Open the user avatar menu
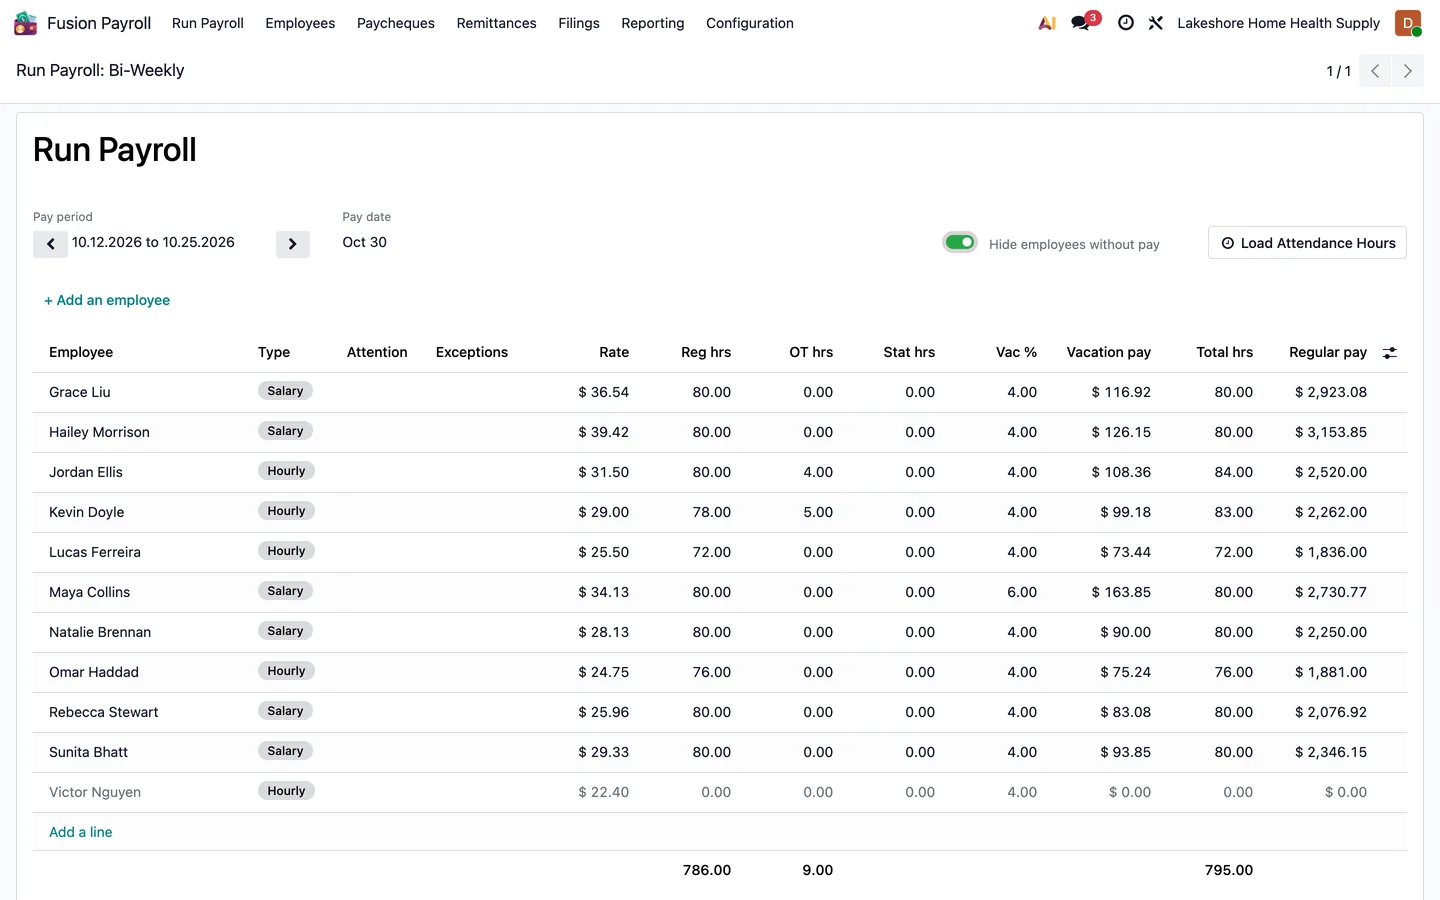 [x=1408, y=23]
